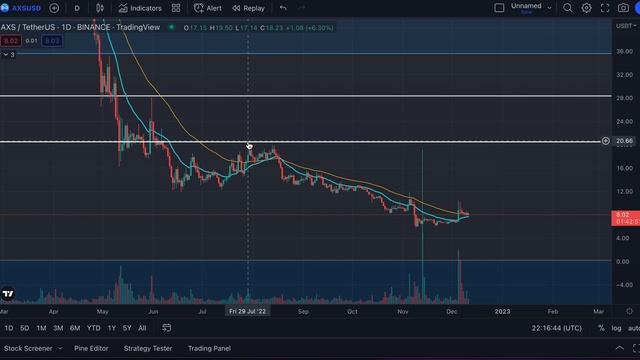
Task: Open the Pine Editor tab
Action: [91, 348]
